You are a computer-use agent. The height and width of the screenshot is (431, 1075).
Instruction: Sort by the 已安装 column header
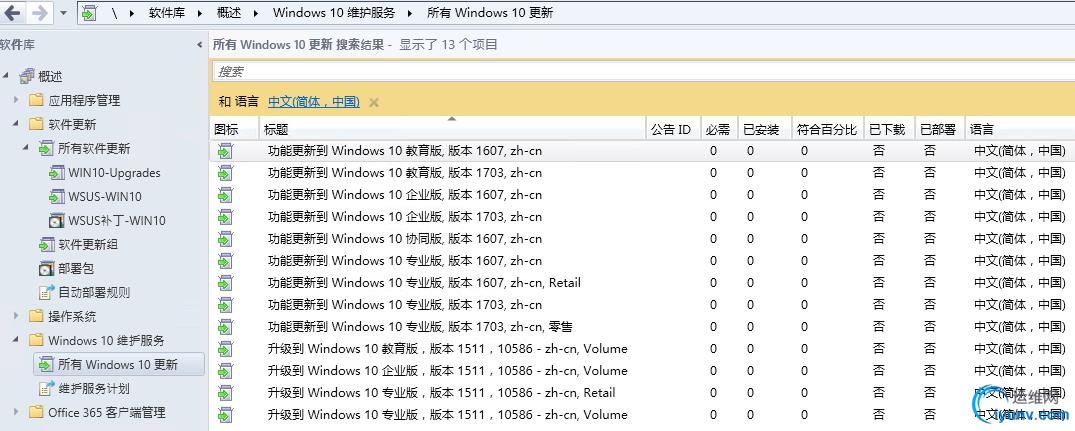point(764,130)
